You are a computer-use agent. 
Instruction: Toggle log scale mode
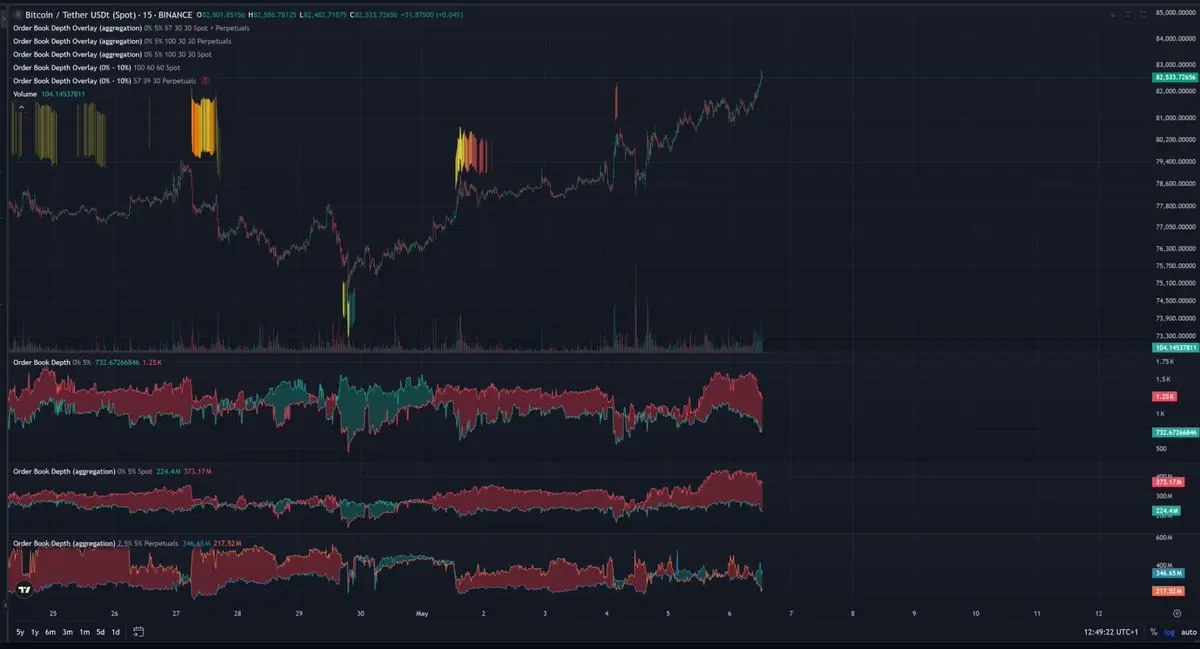tap(1168, 632)
